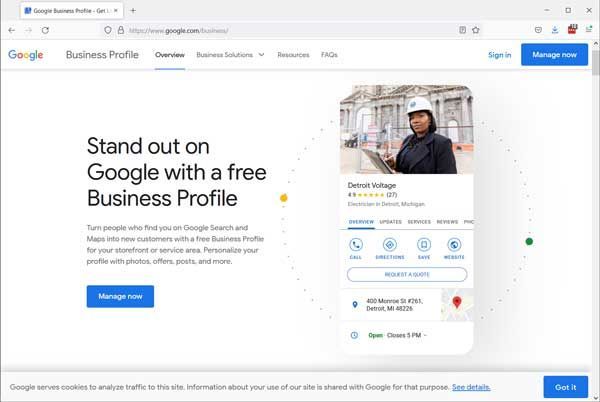The height and width of the screenshot is (402, 600).
Task: Click the Call phone icon on profile card
Action: [356, 244]
